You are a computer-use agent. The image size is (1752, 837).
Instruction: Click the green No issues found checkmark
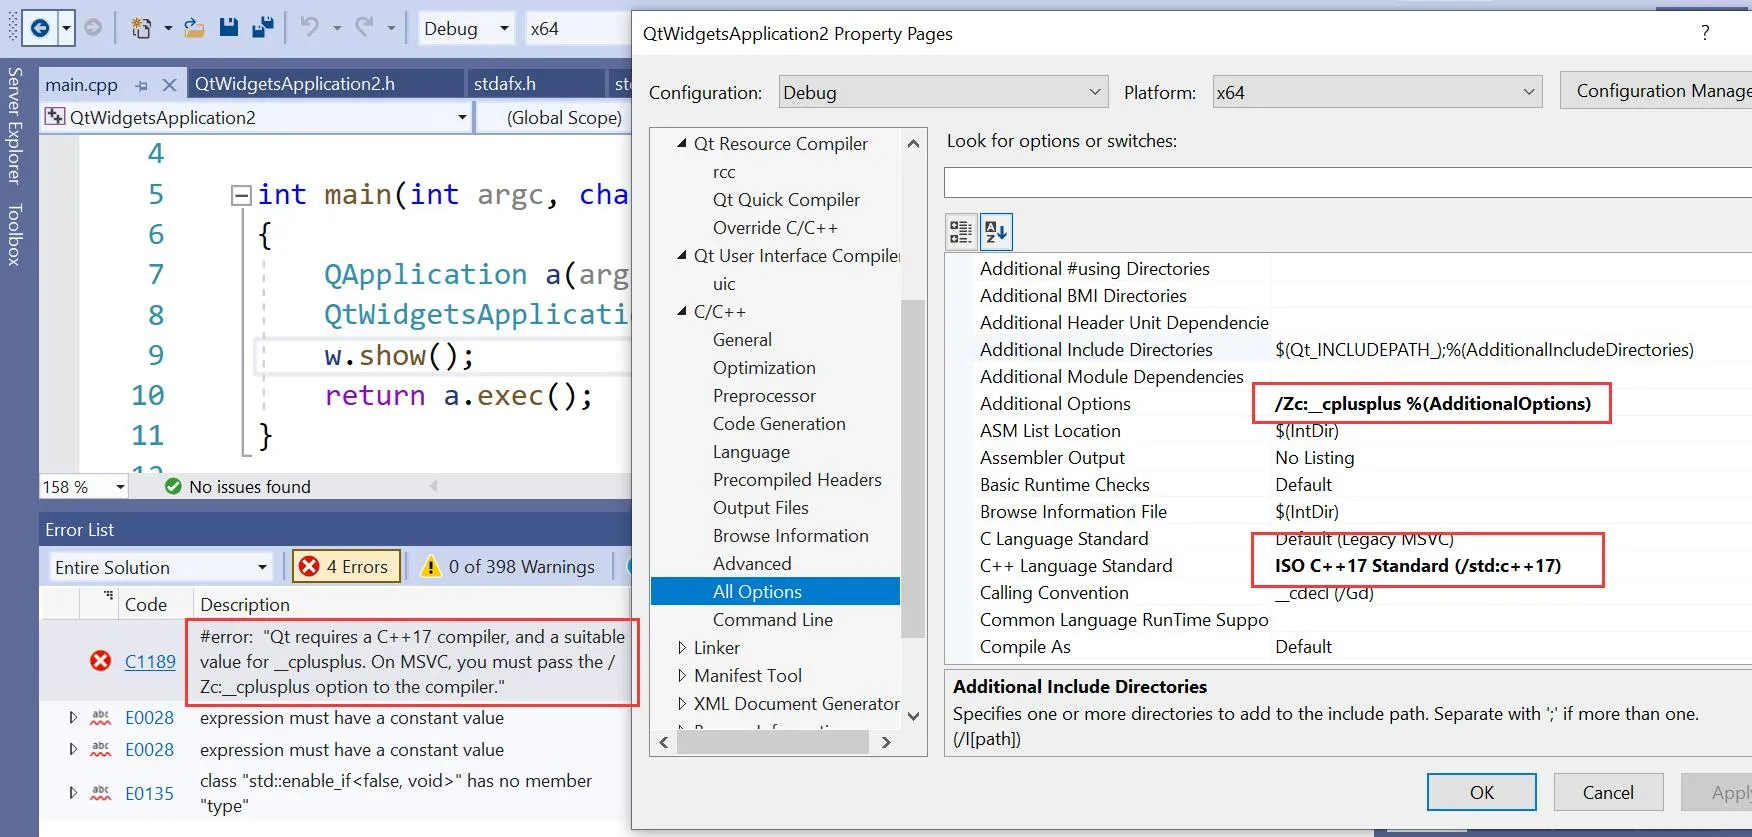pos(173,486)
